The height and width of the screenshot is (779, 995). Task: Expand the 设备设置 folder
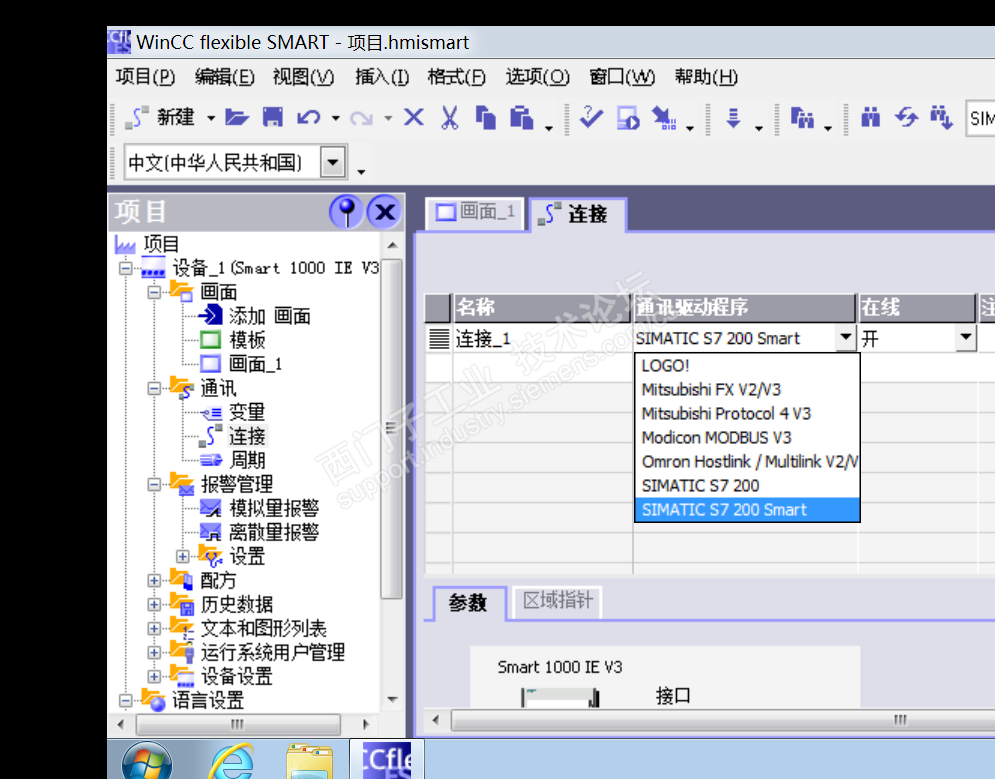click(154, 676)
